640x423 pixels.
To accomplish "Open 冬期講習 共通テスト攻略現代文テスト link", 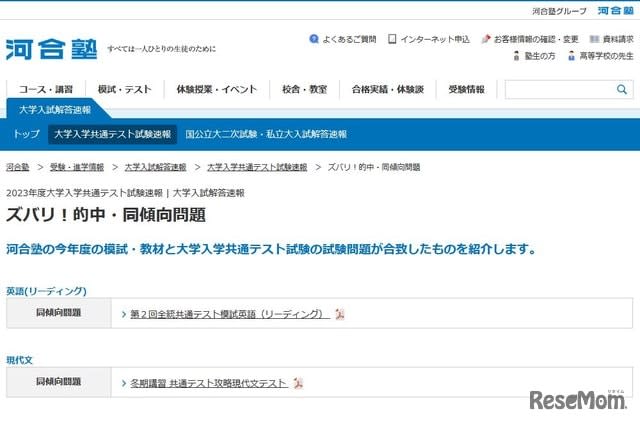I will click(209, 383).
